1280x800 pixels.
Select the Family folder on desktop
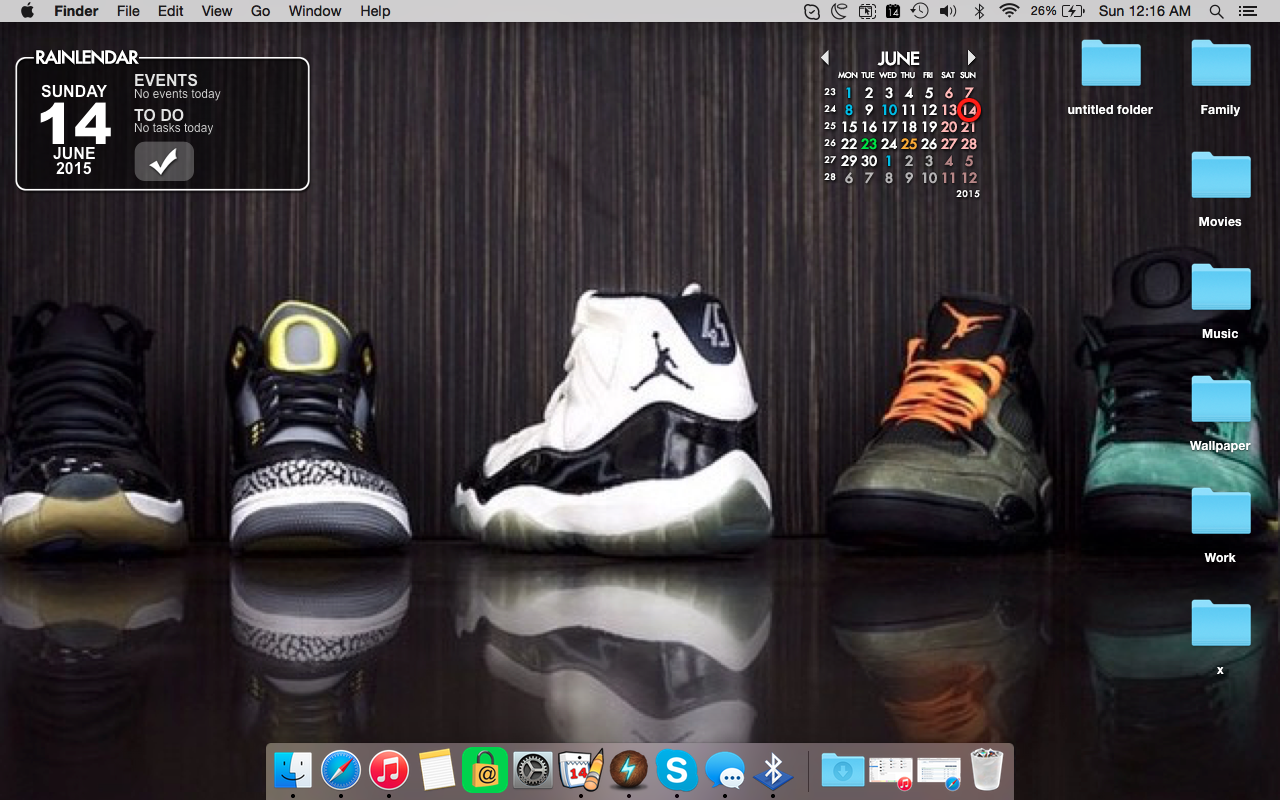1220,78
